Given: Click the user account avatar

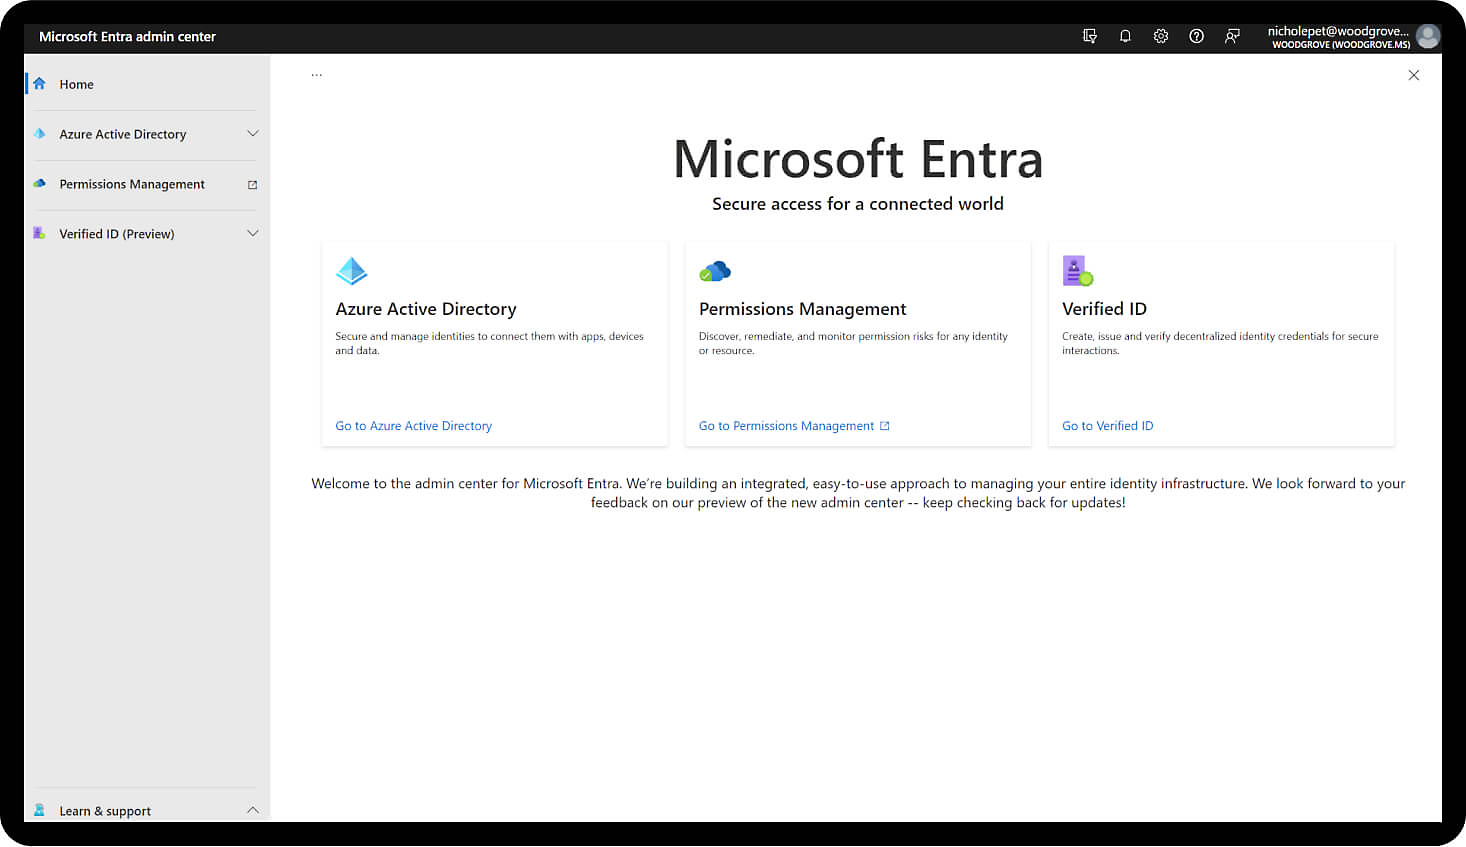Looking at the screenshot, I should pos(1428,37).
